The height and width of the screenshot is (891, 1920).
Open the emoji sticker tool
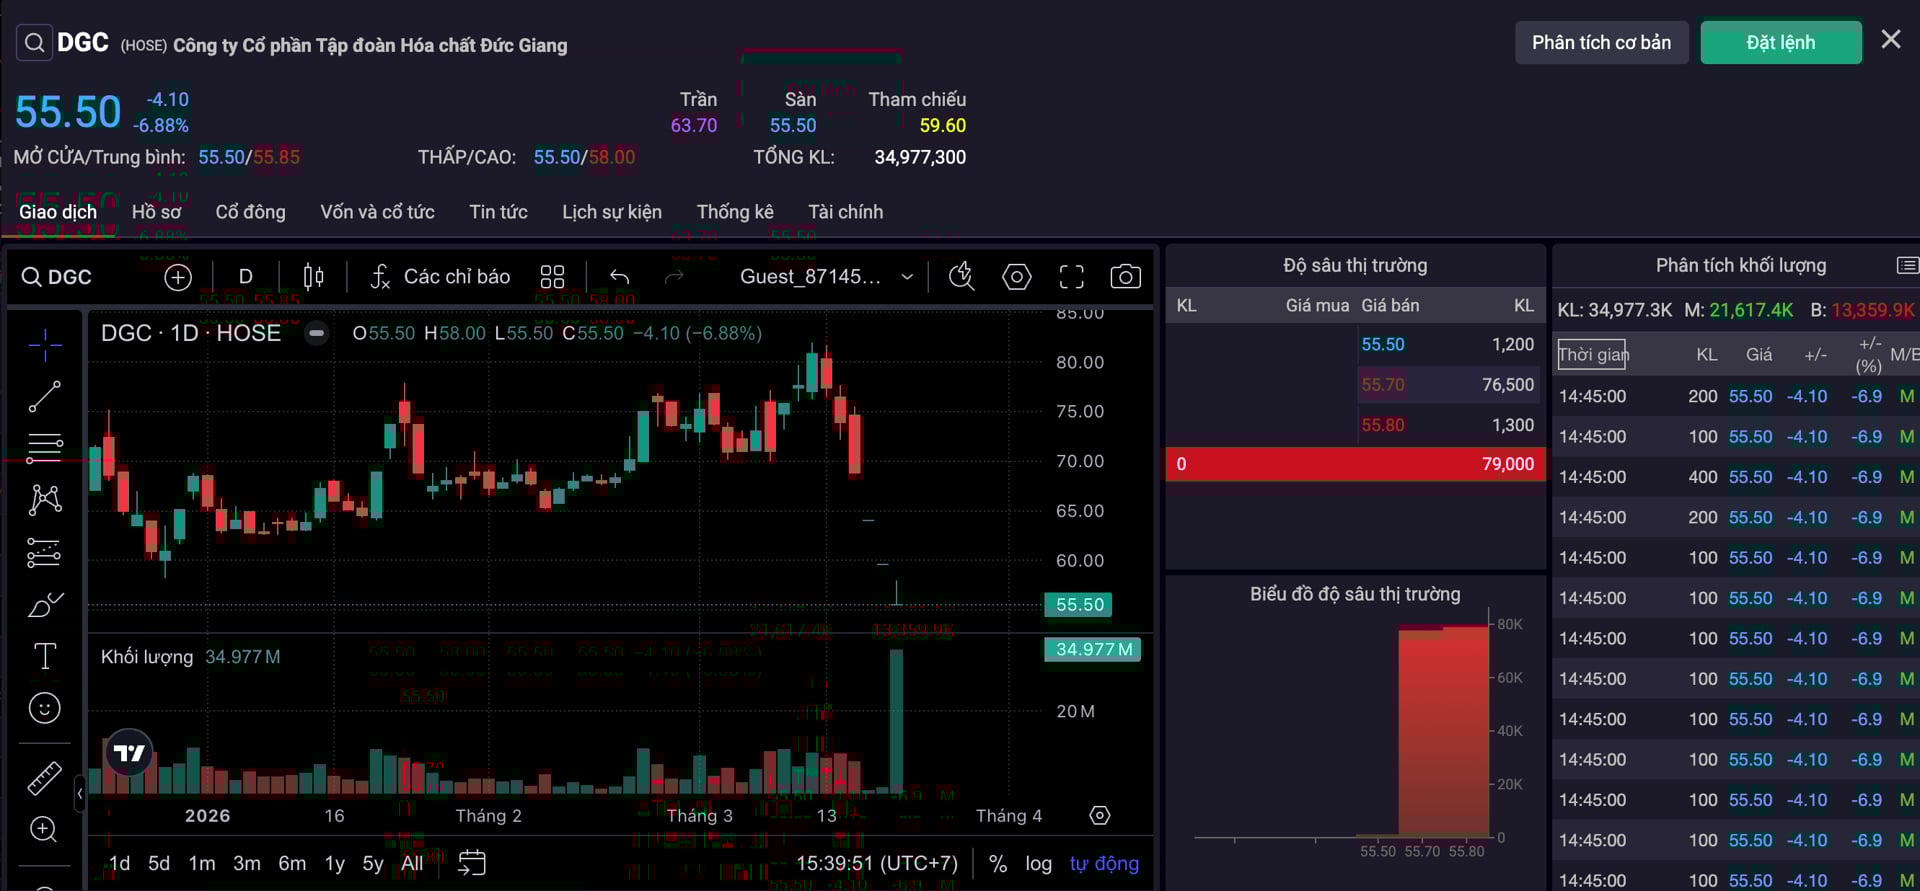pyautogui.click(x=44, y=708)
